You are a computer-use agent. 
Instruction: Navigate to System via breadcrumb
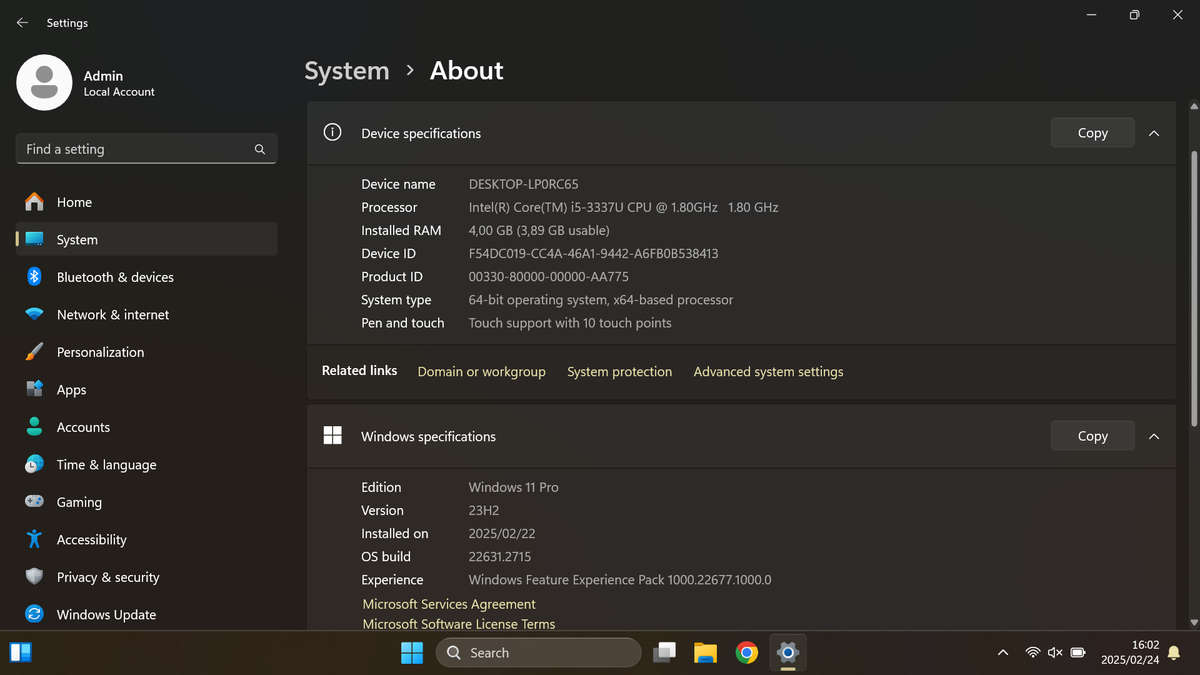(346, 70)
